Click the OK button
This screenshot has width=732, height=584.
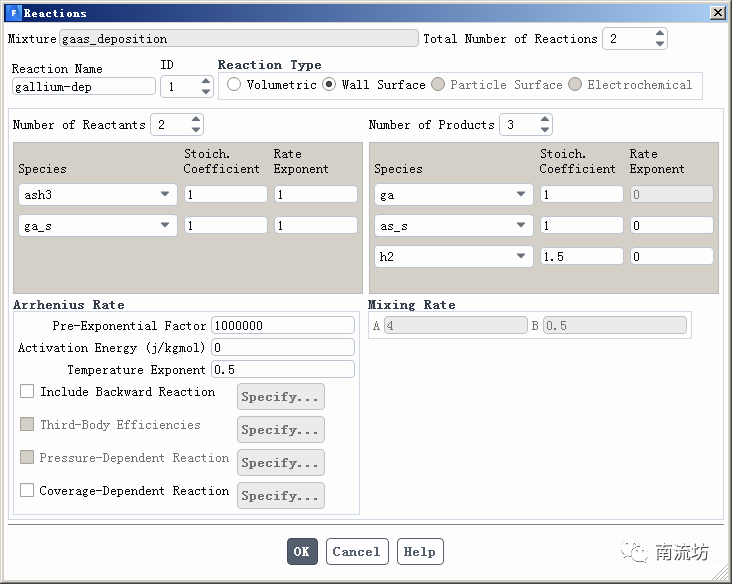[302, 552]
